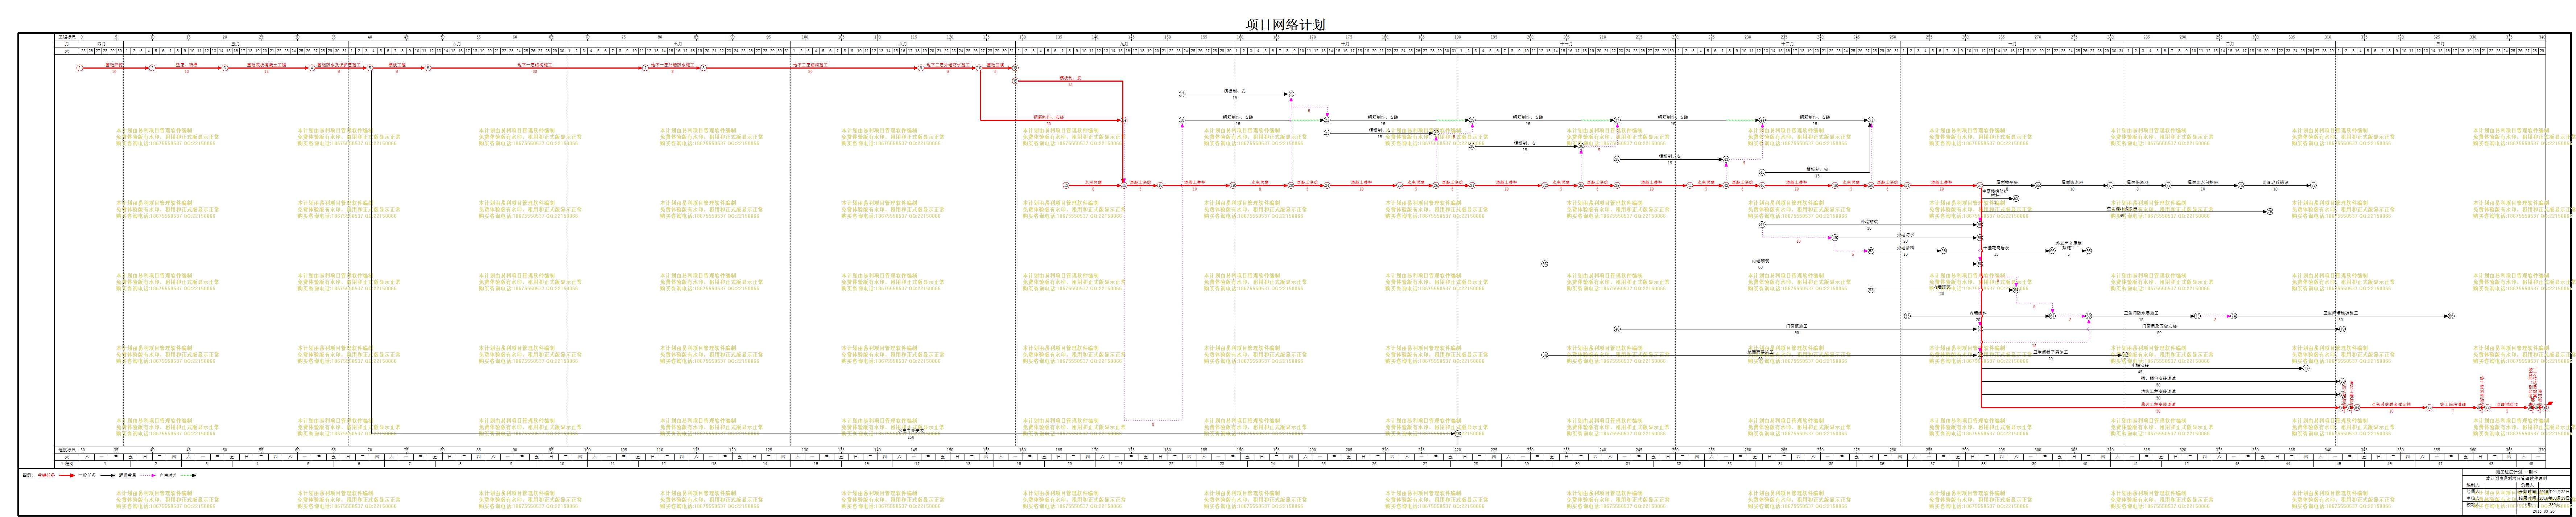Click the 六月 month header
The image size is (2576, 517).
457,44
